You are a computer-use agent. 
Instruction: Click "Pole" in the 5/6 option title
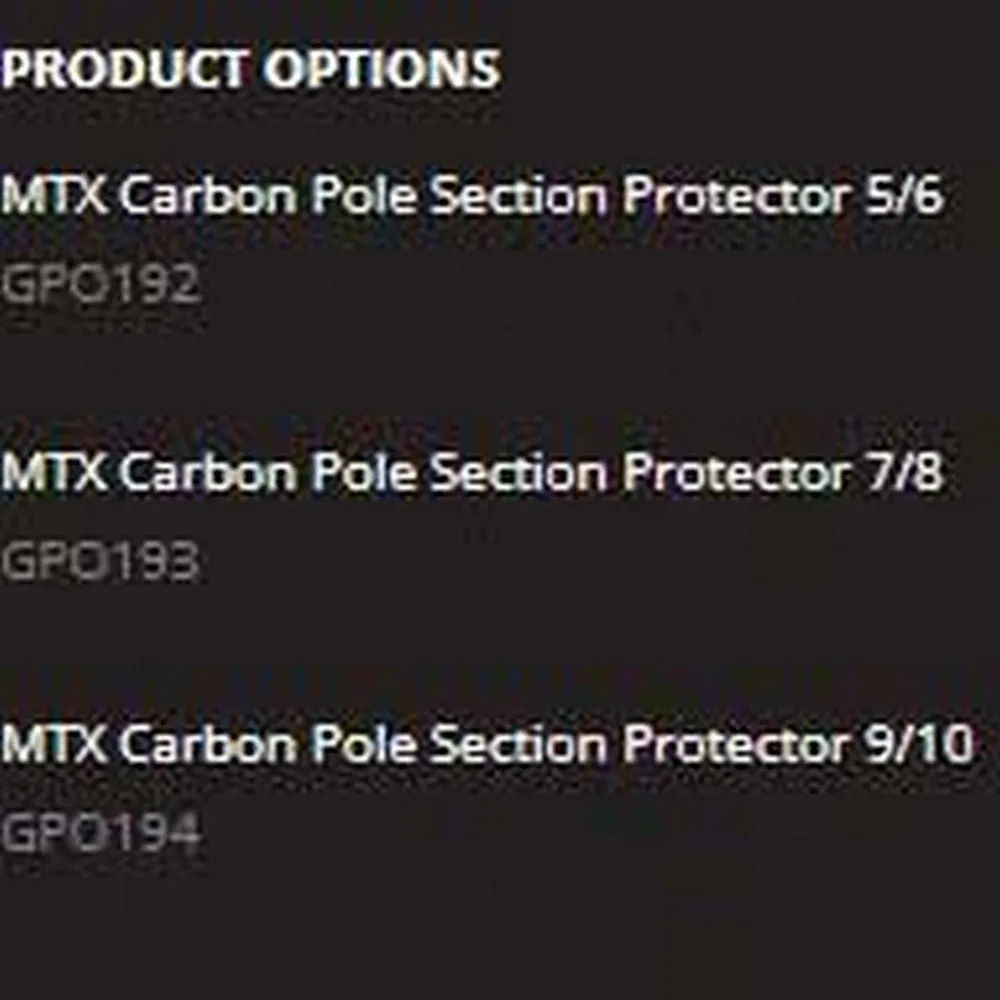[362, 196]
